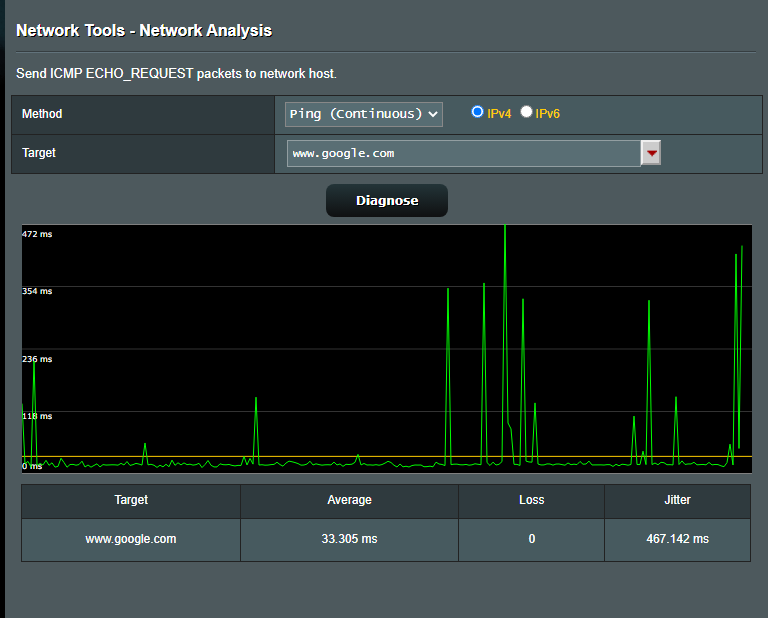Click the 118 ms axis label
The width and height of the screenshot is (768, 618).
37,416
